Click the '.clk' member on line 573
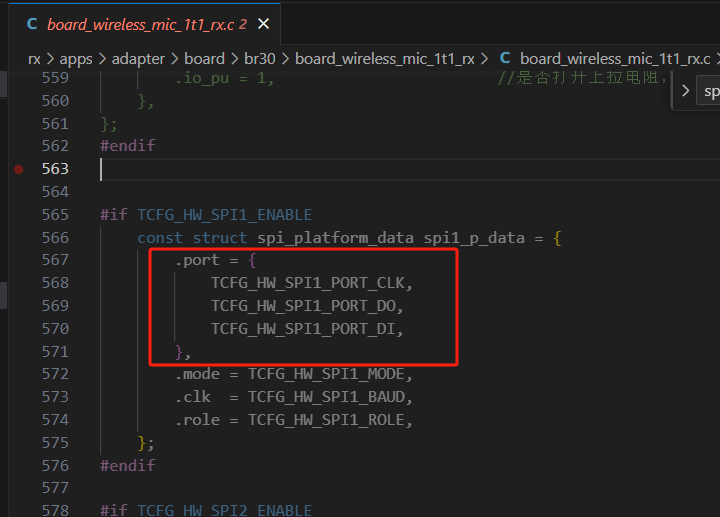 (x=193, y=397)
